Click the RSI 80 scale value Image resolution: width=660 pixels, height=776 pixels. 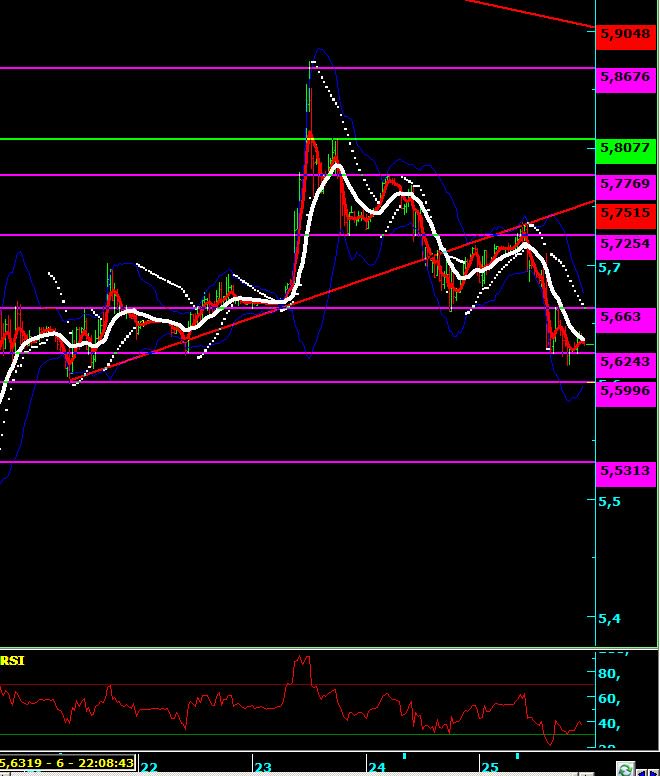coord(609,674)
